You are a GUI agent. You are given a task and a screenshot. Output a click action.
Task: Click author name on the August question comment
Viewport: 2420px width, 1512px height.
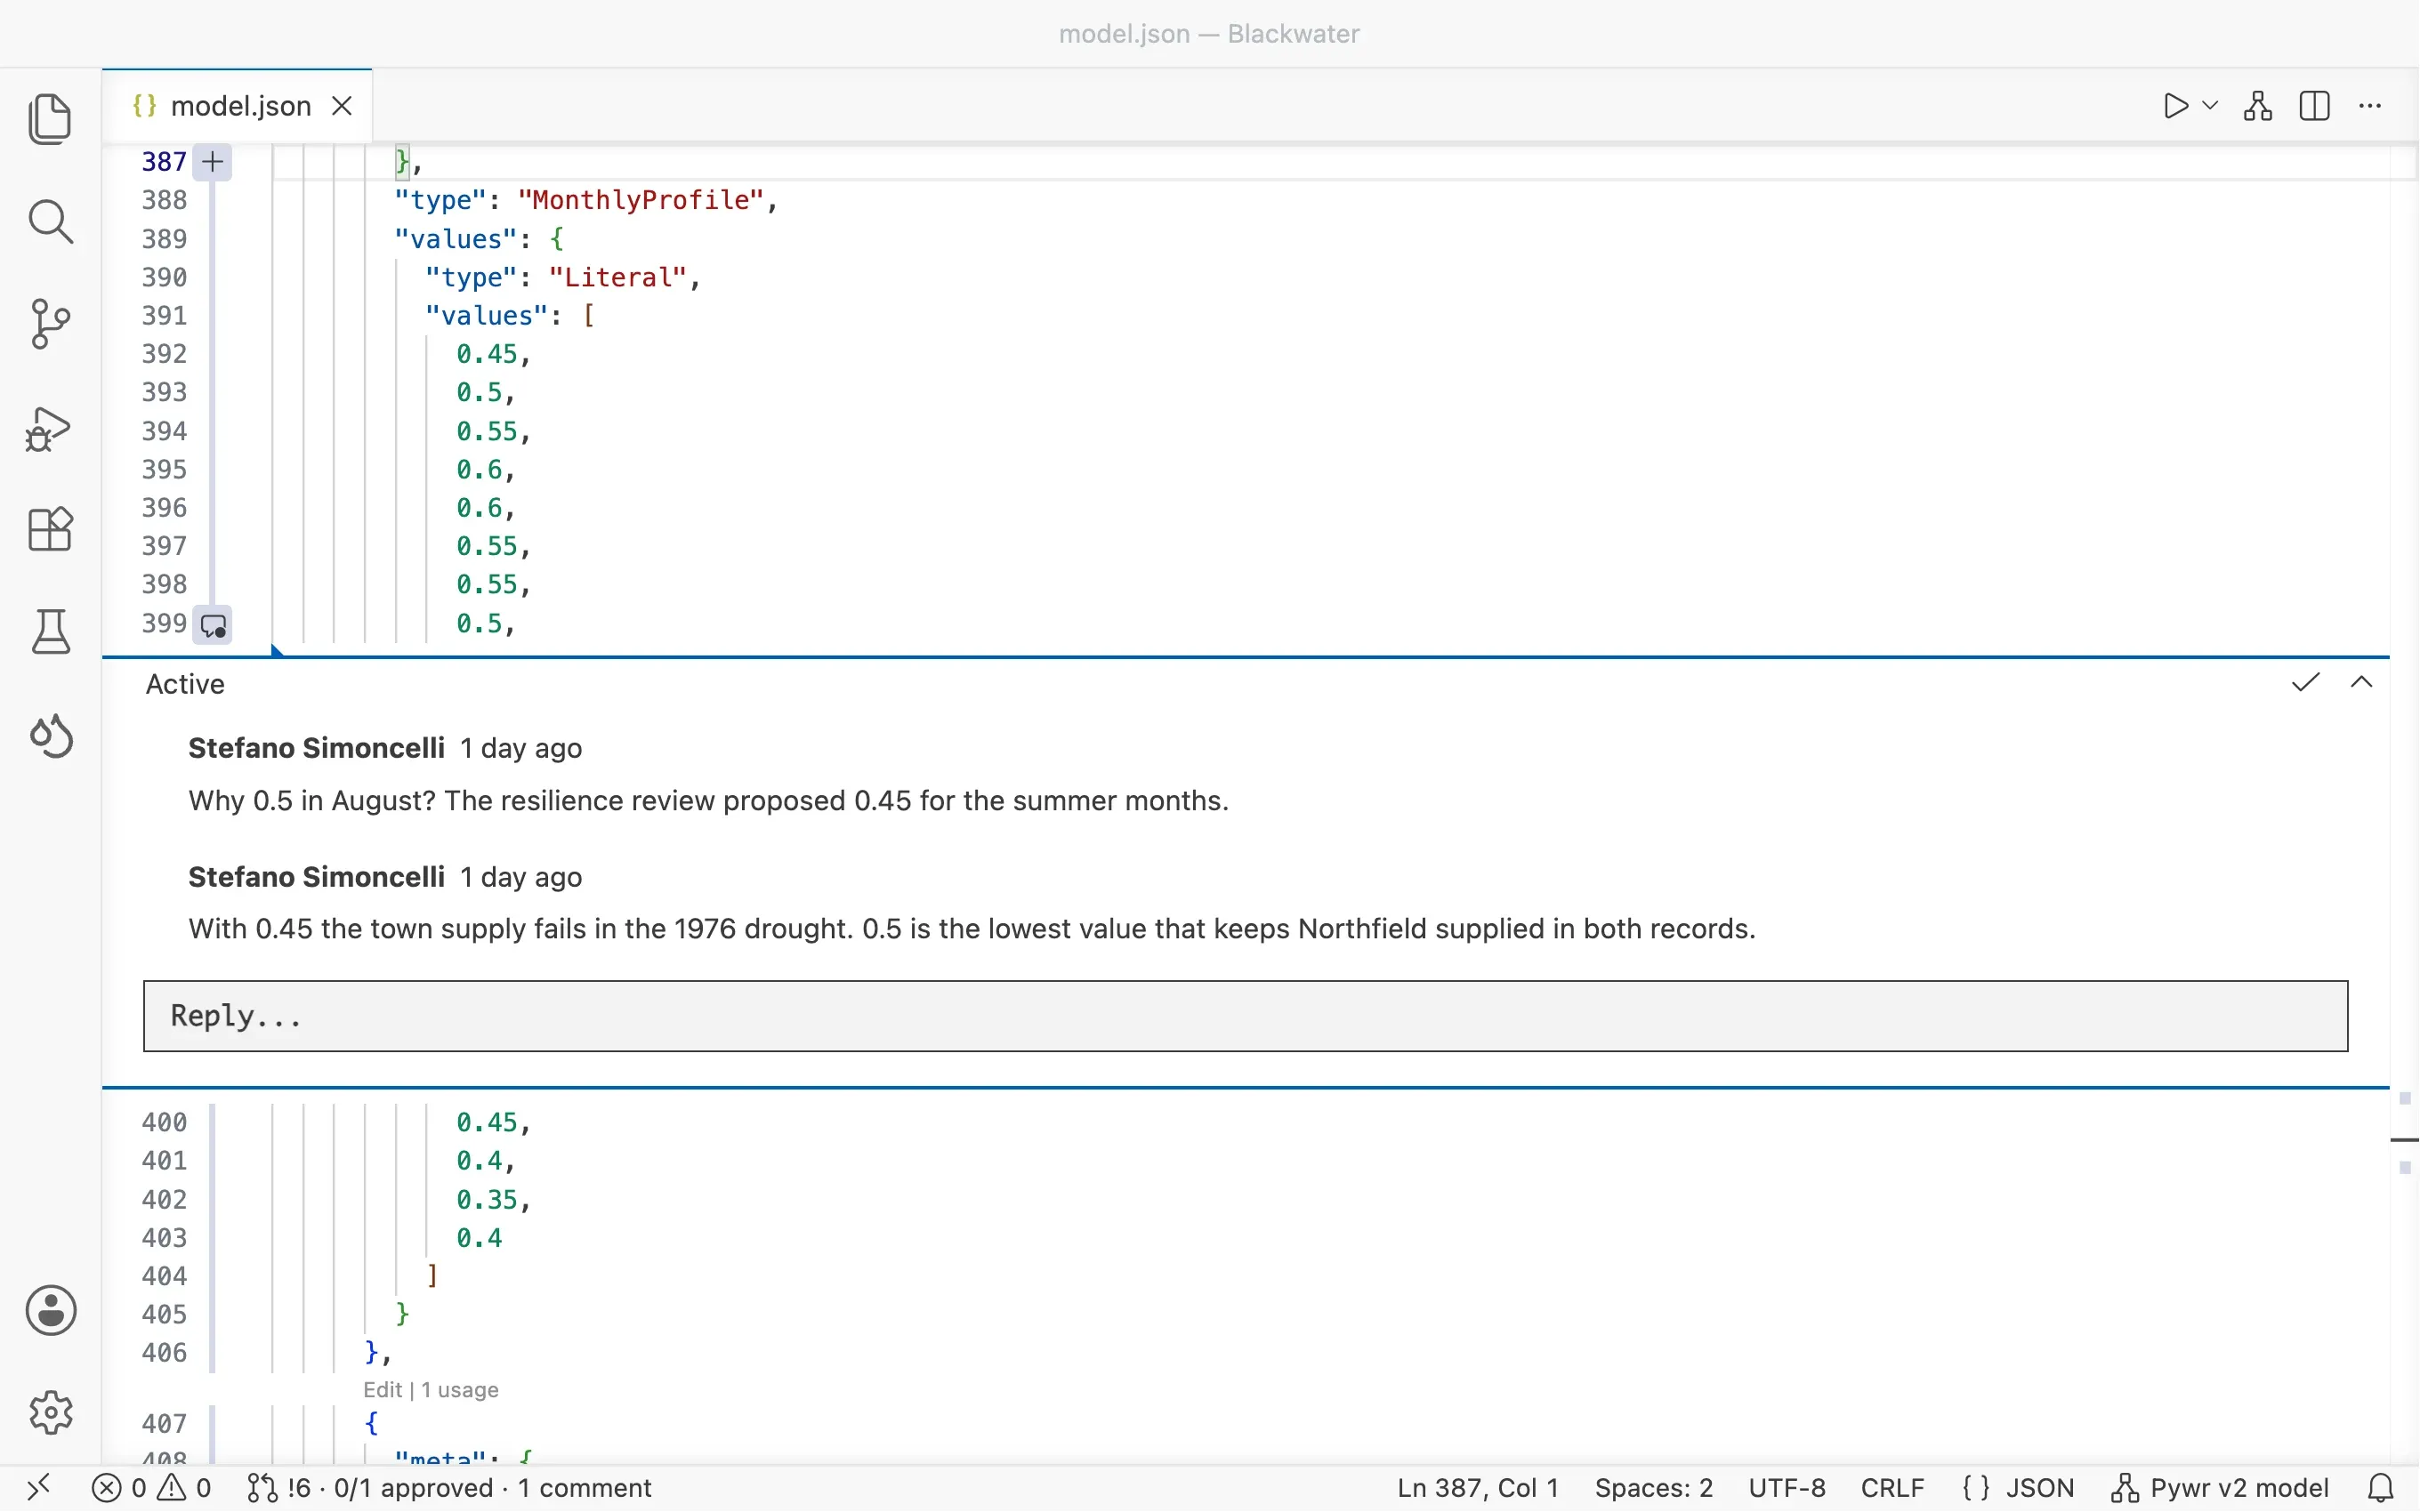click(x=316, y=748)
